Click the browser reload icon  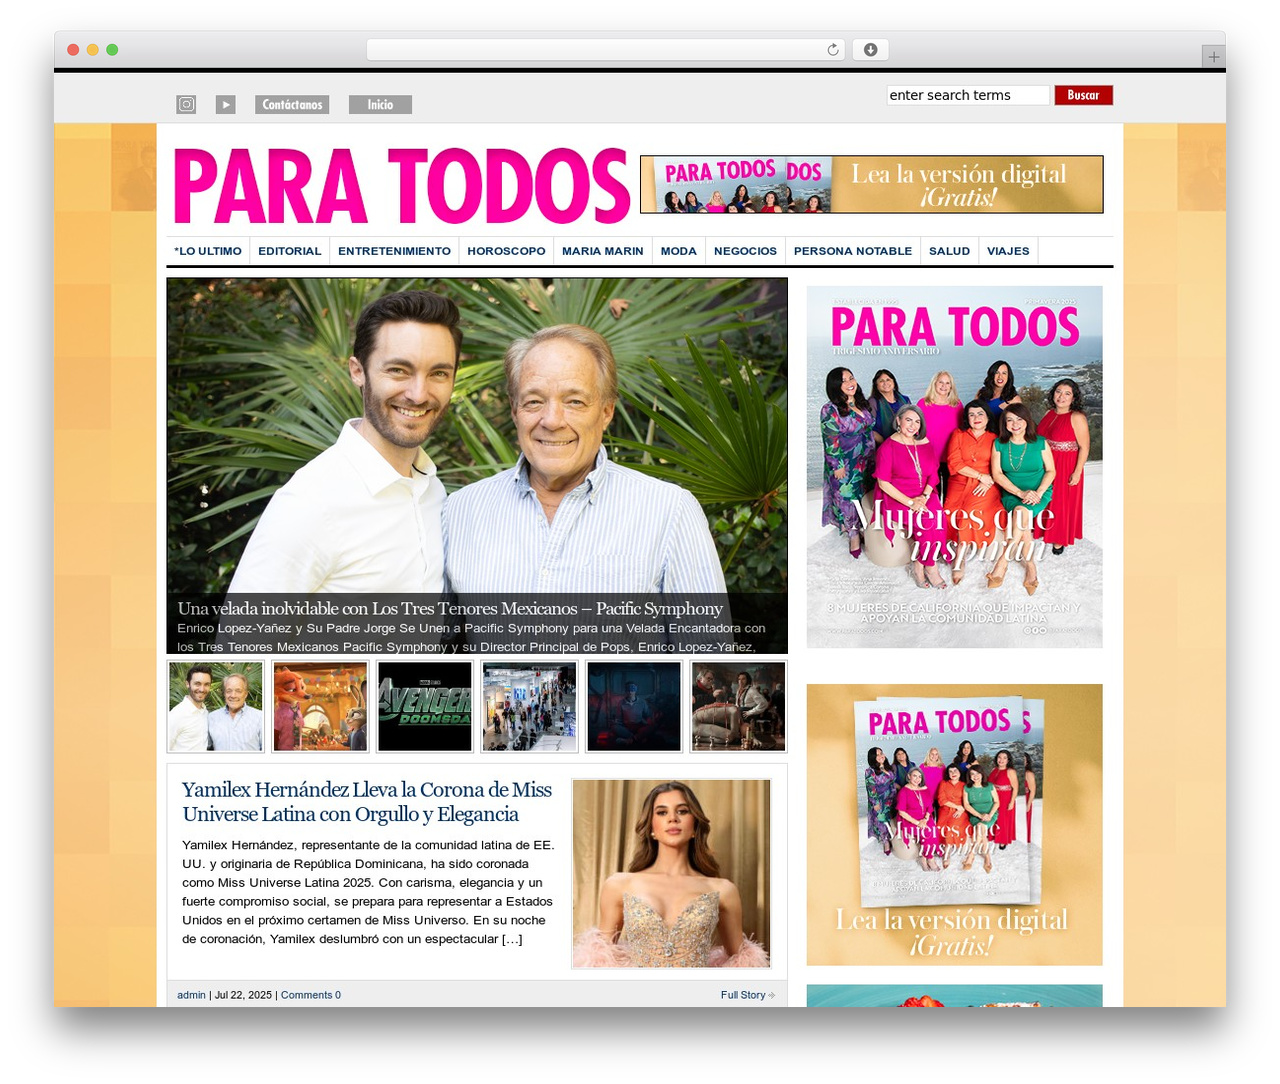pyautogui.click(x=833, y=50)
